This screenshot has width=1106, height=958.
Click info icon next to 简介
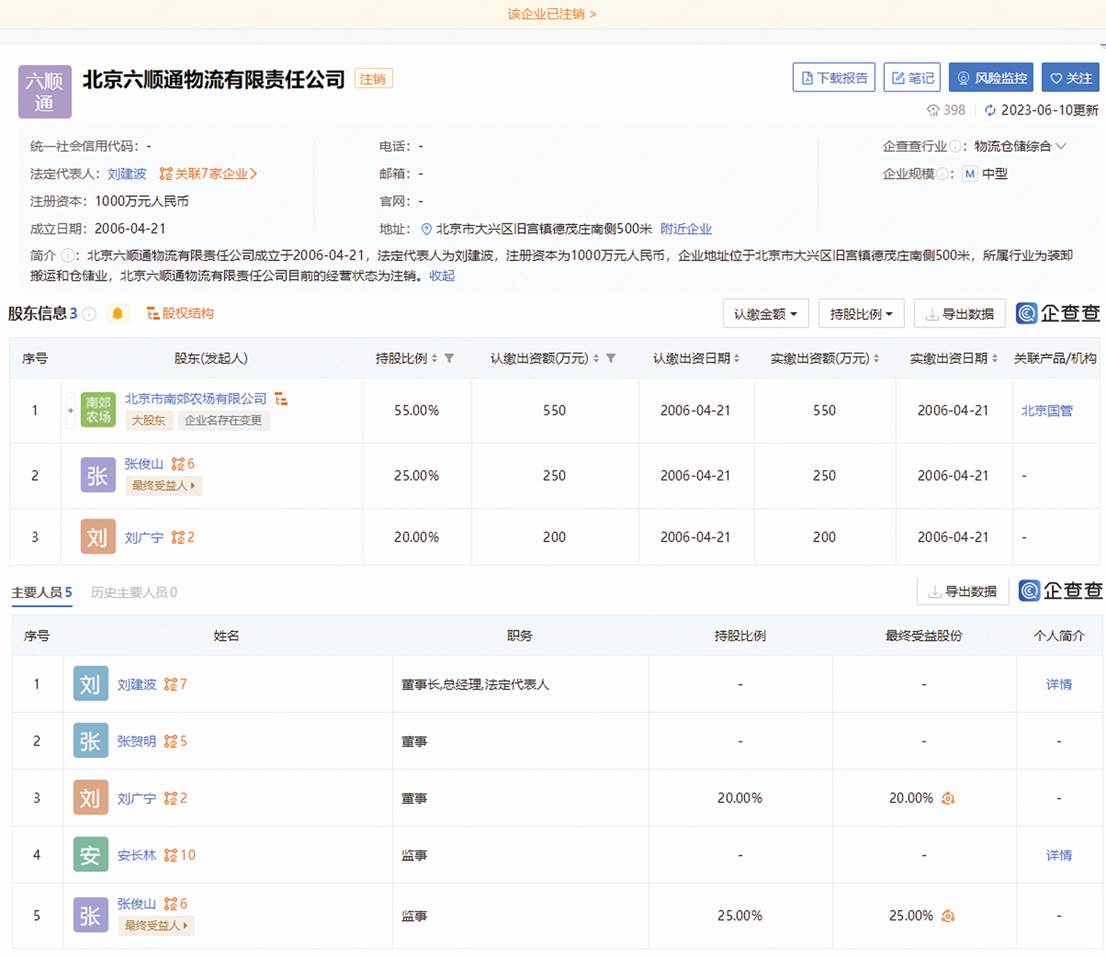coord(68,255)
